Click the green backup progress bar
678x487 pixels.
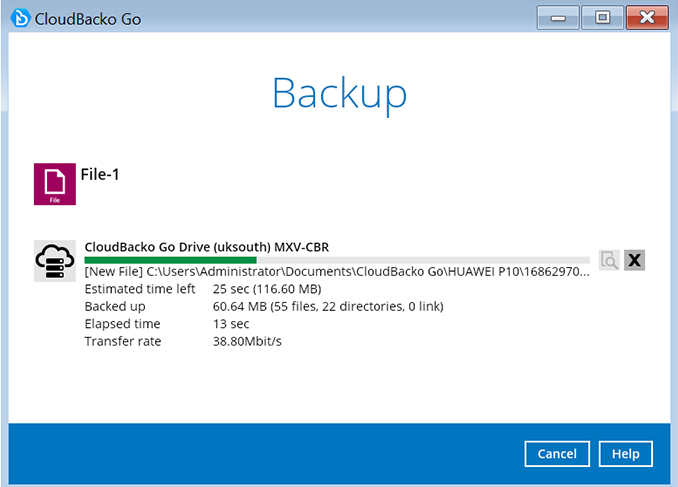click(337, 260)
